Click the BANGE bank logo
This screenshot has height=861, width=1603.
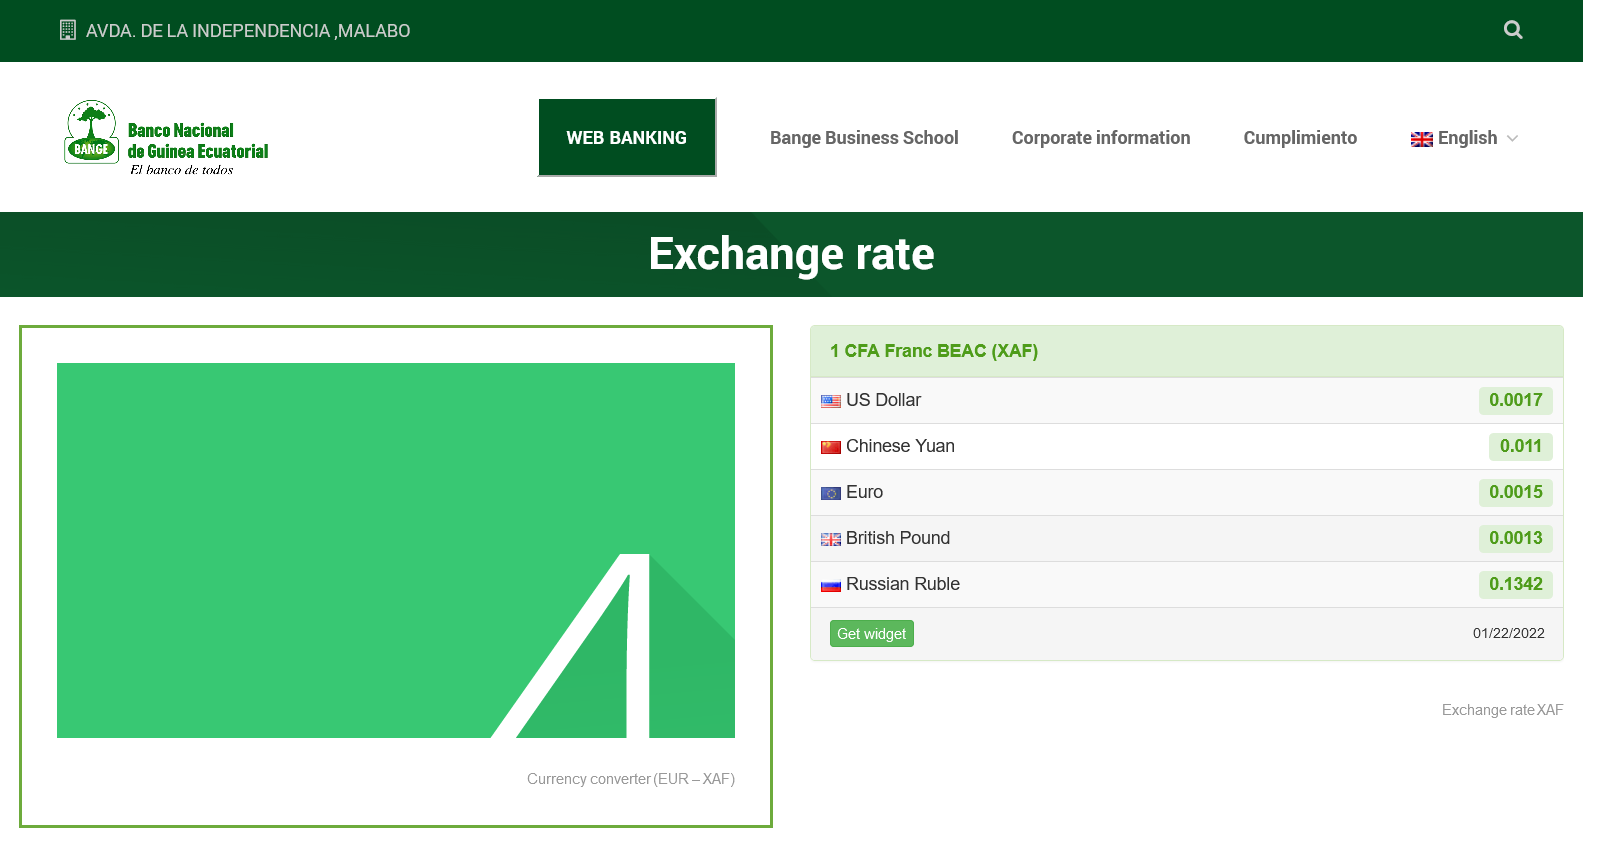pos(167,138)
